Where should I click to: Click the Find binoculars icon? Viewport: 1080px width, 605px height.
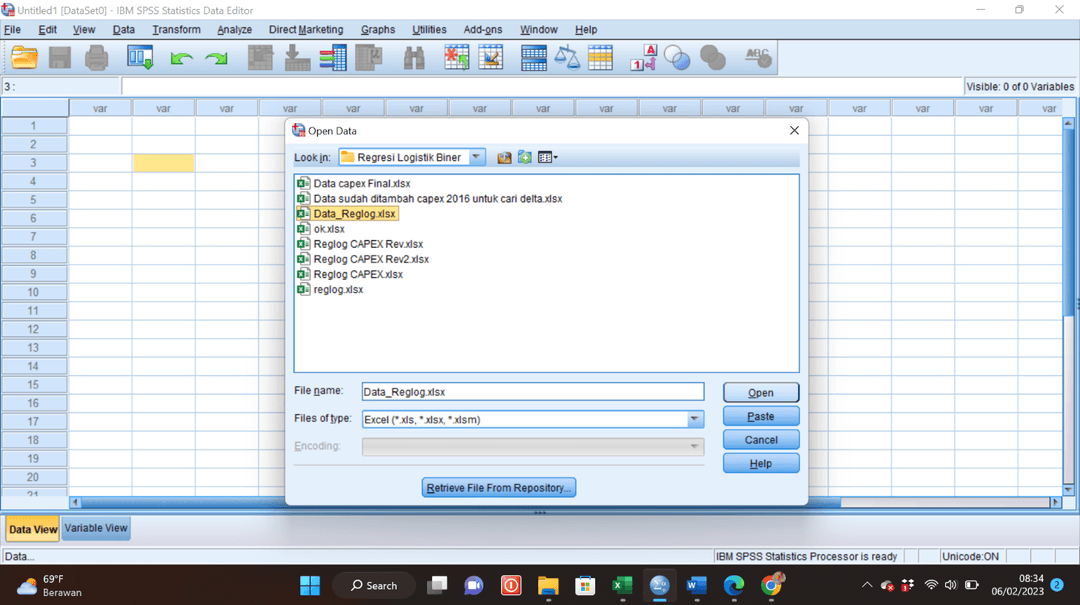pos(414,58)
